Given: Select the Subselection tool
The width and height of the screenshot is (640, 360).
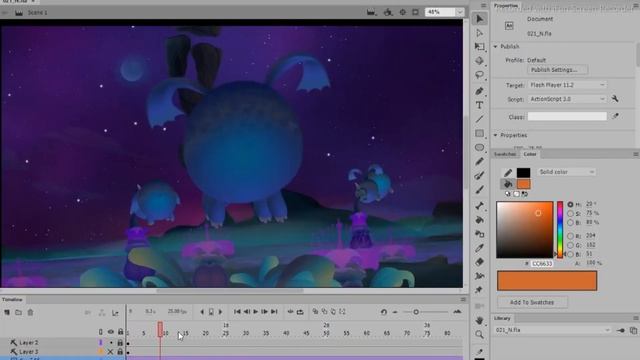Looking at the screenshot, I should [480, 33].
